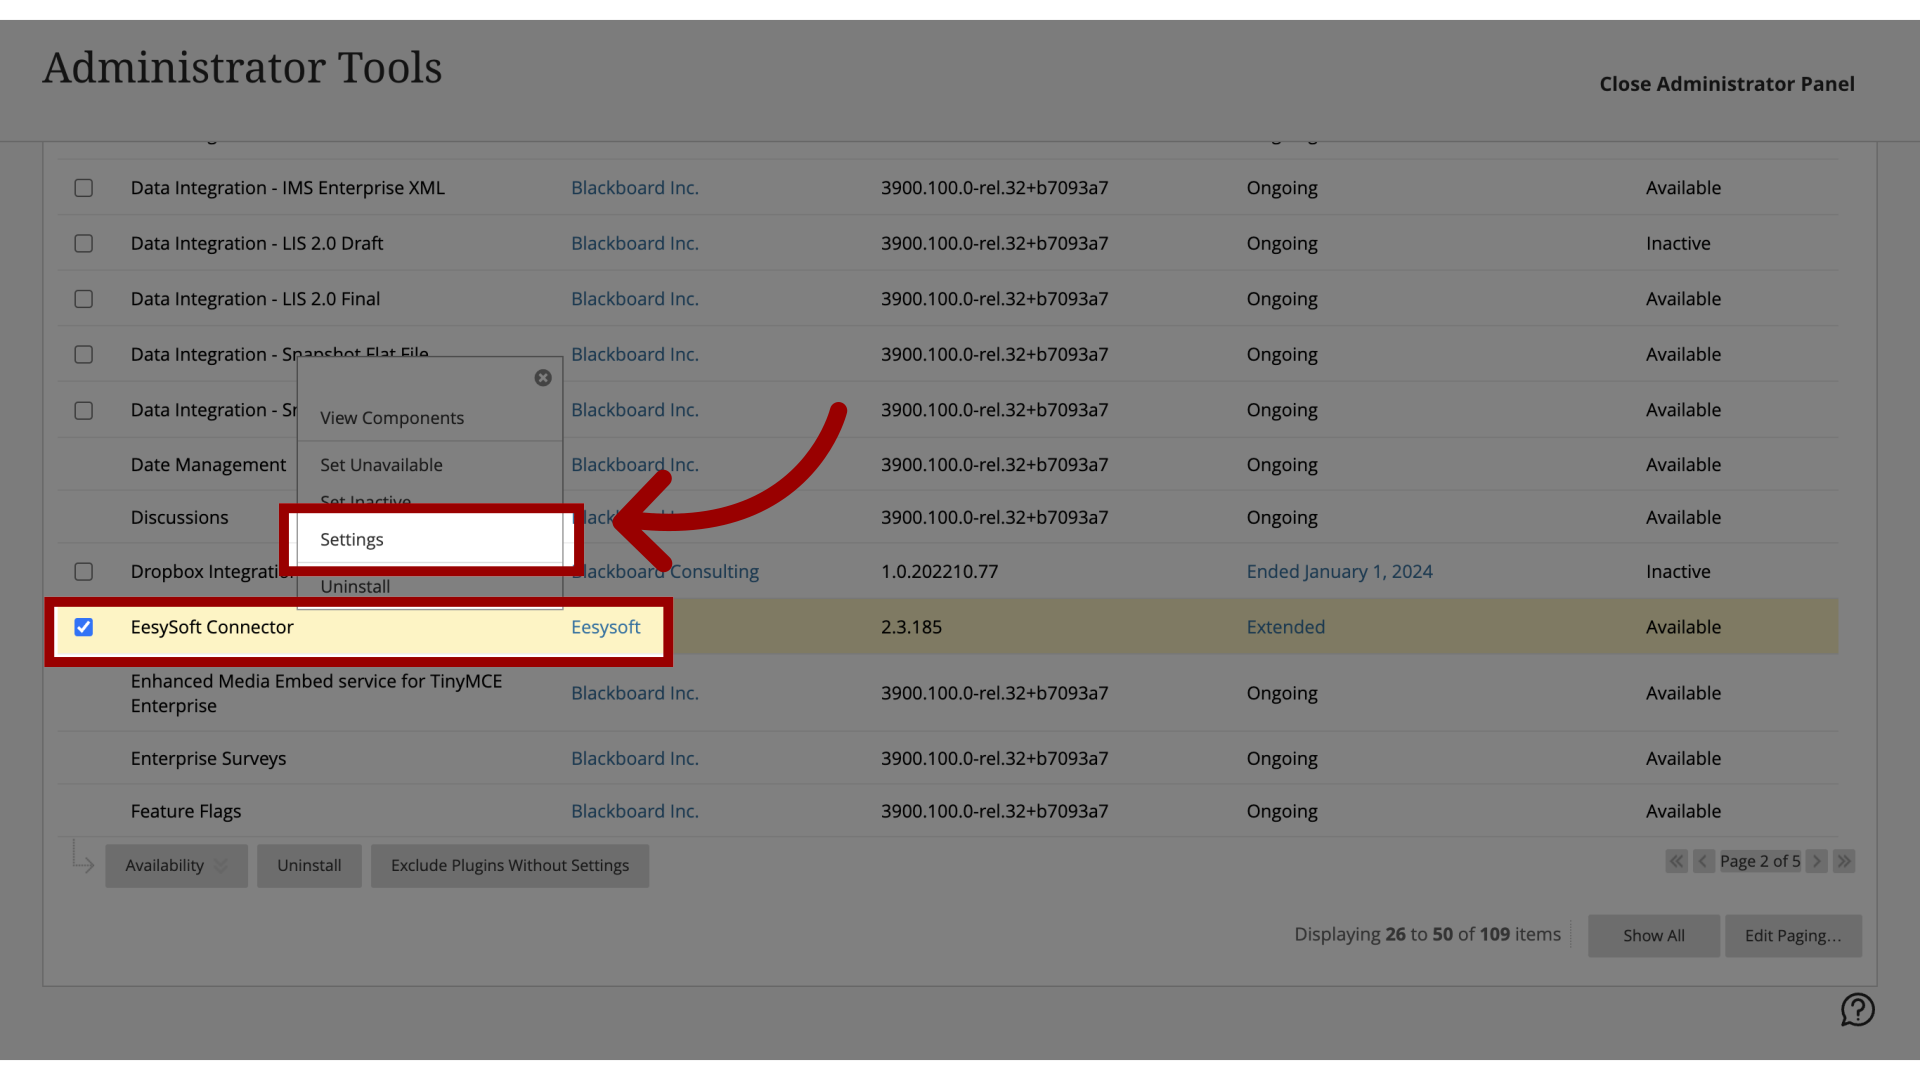Click Inactive status in Dropbox Integration row

[1678, 572]
